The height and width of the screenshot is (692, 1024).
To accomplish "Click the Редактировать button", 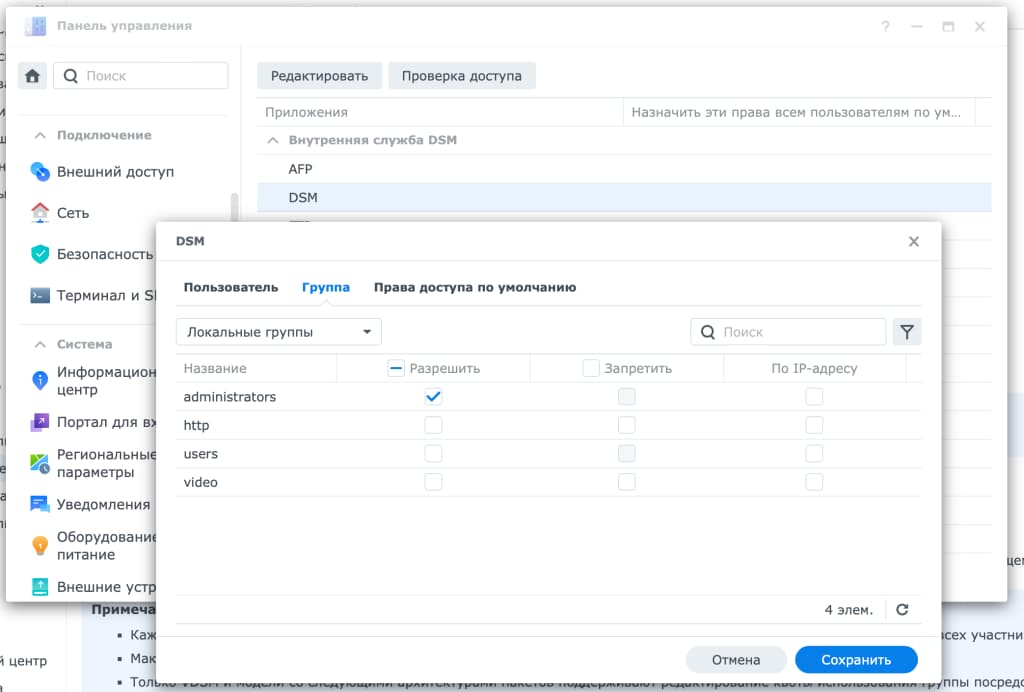I will tap(319, 76).
